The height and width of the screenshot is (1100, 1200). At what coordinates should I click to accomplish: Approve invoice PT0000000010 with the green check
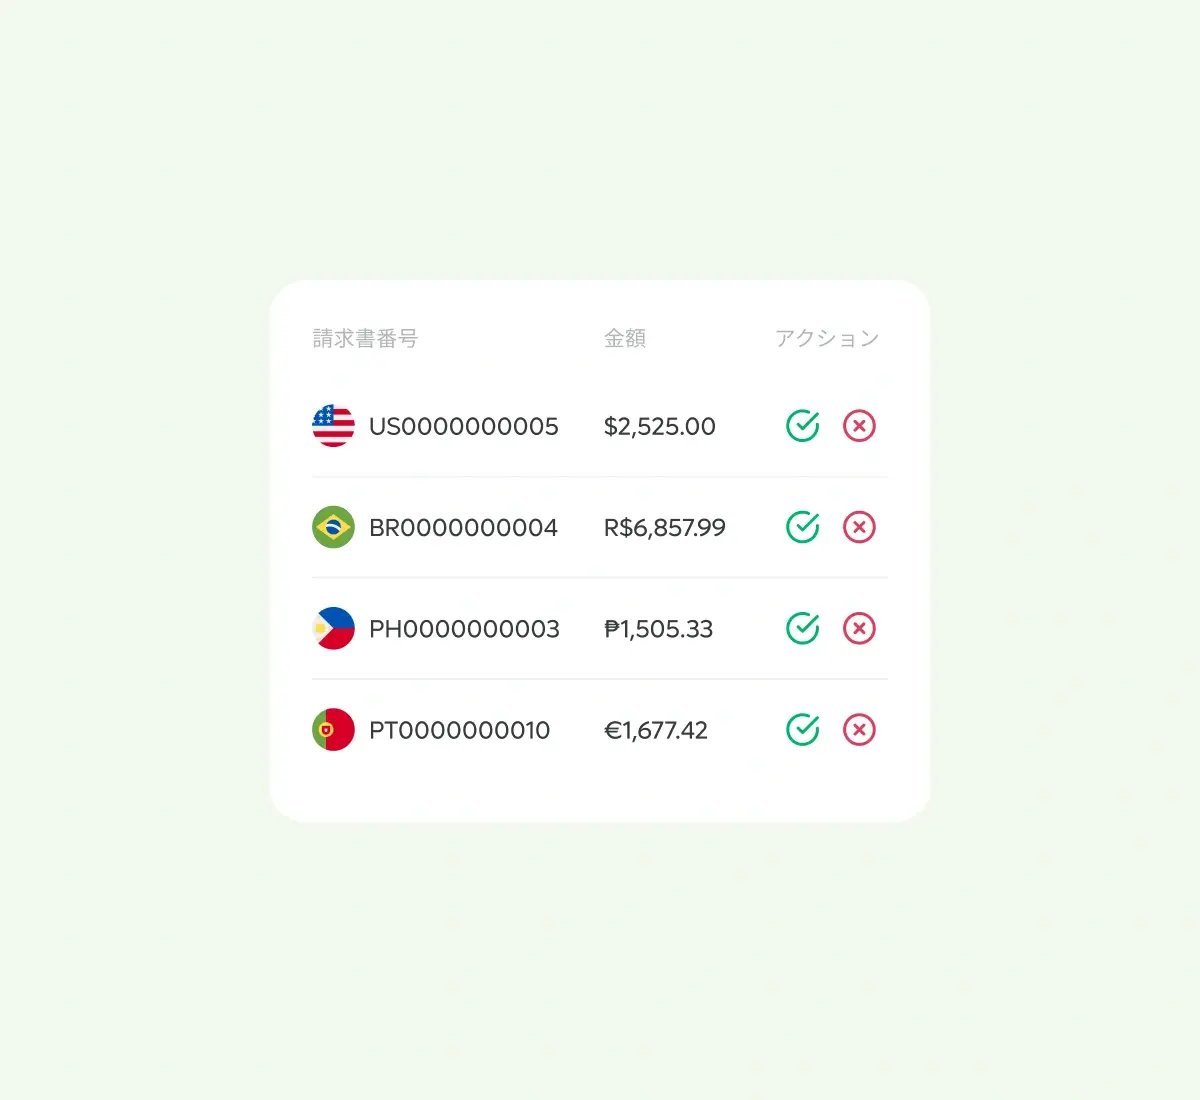tap(803, 730)
